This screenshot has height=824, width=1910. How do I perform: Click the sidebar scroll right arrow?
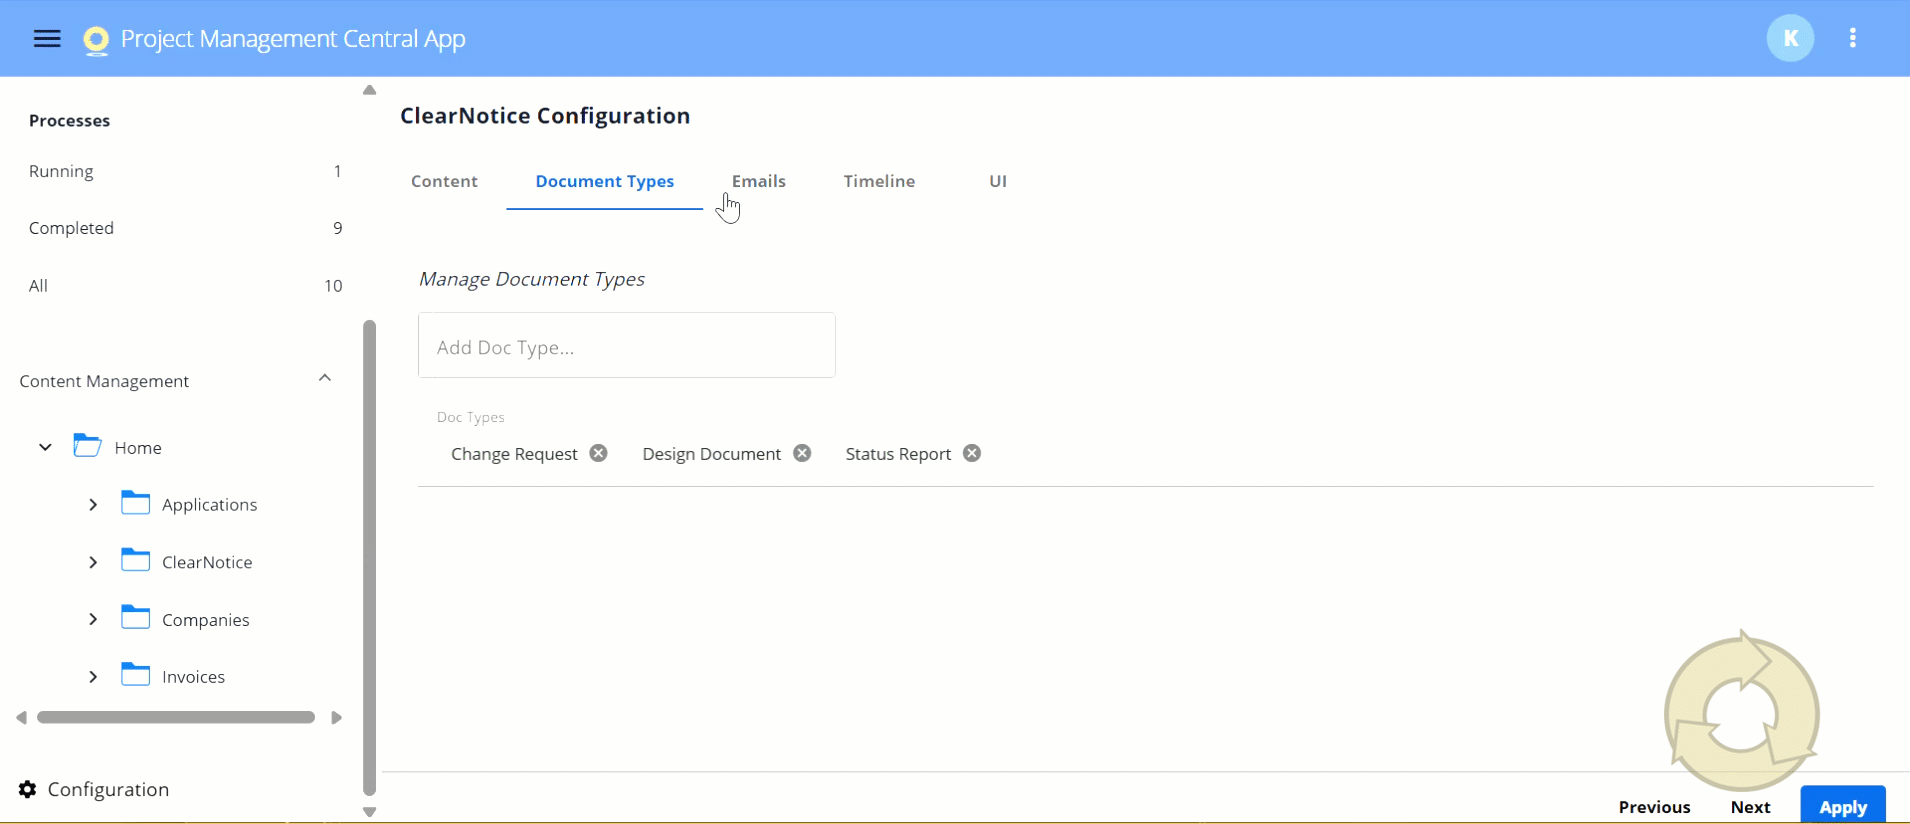click(337, 717)
